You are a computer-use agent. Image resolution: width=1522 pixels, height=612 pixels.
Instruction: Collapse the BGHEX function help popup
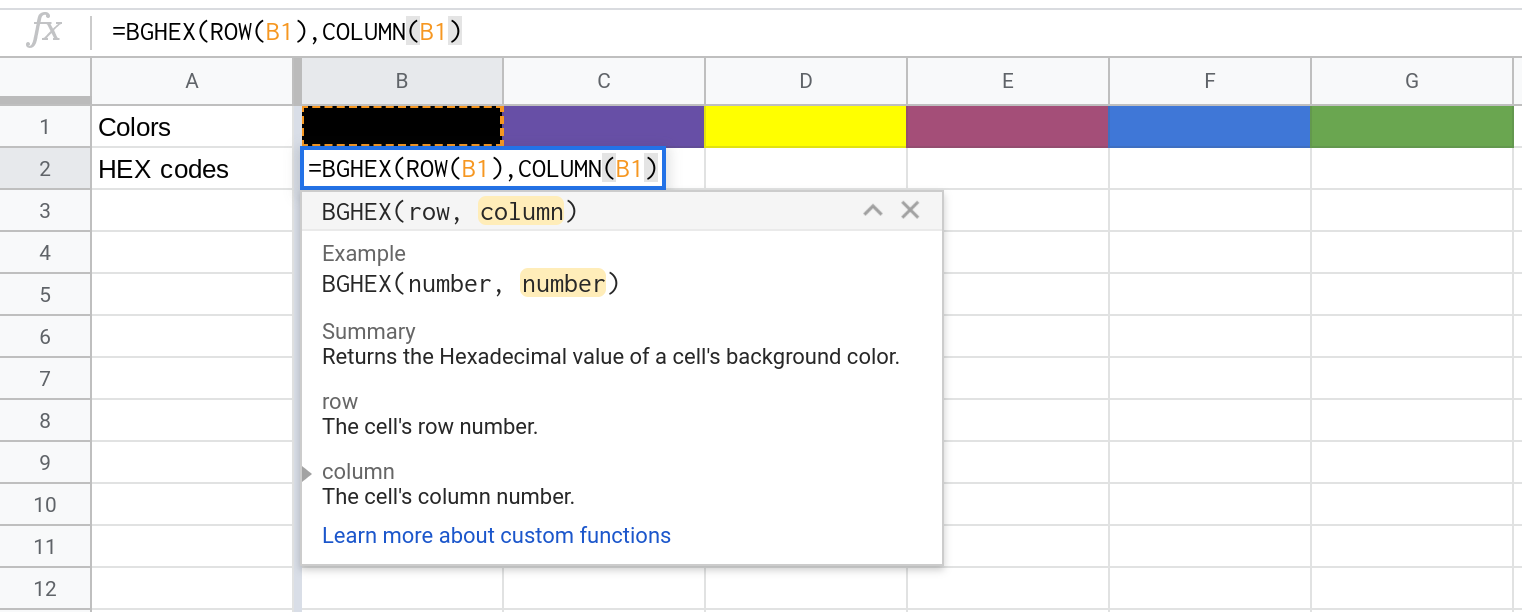tap(873, 211)
